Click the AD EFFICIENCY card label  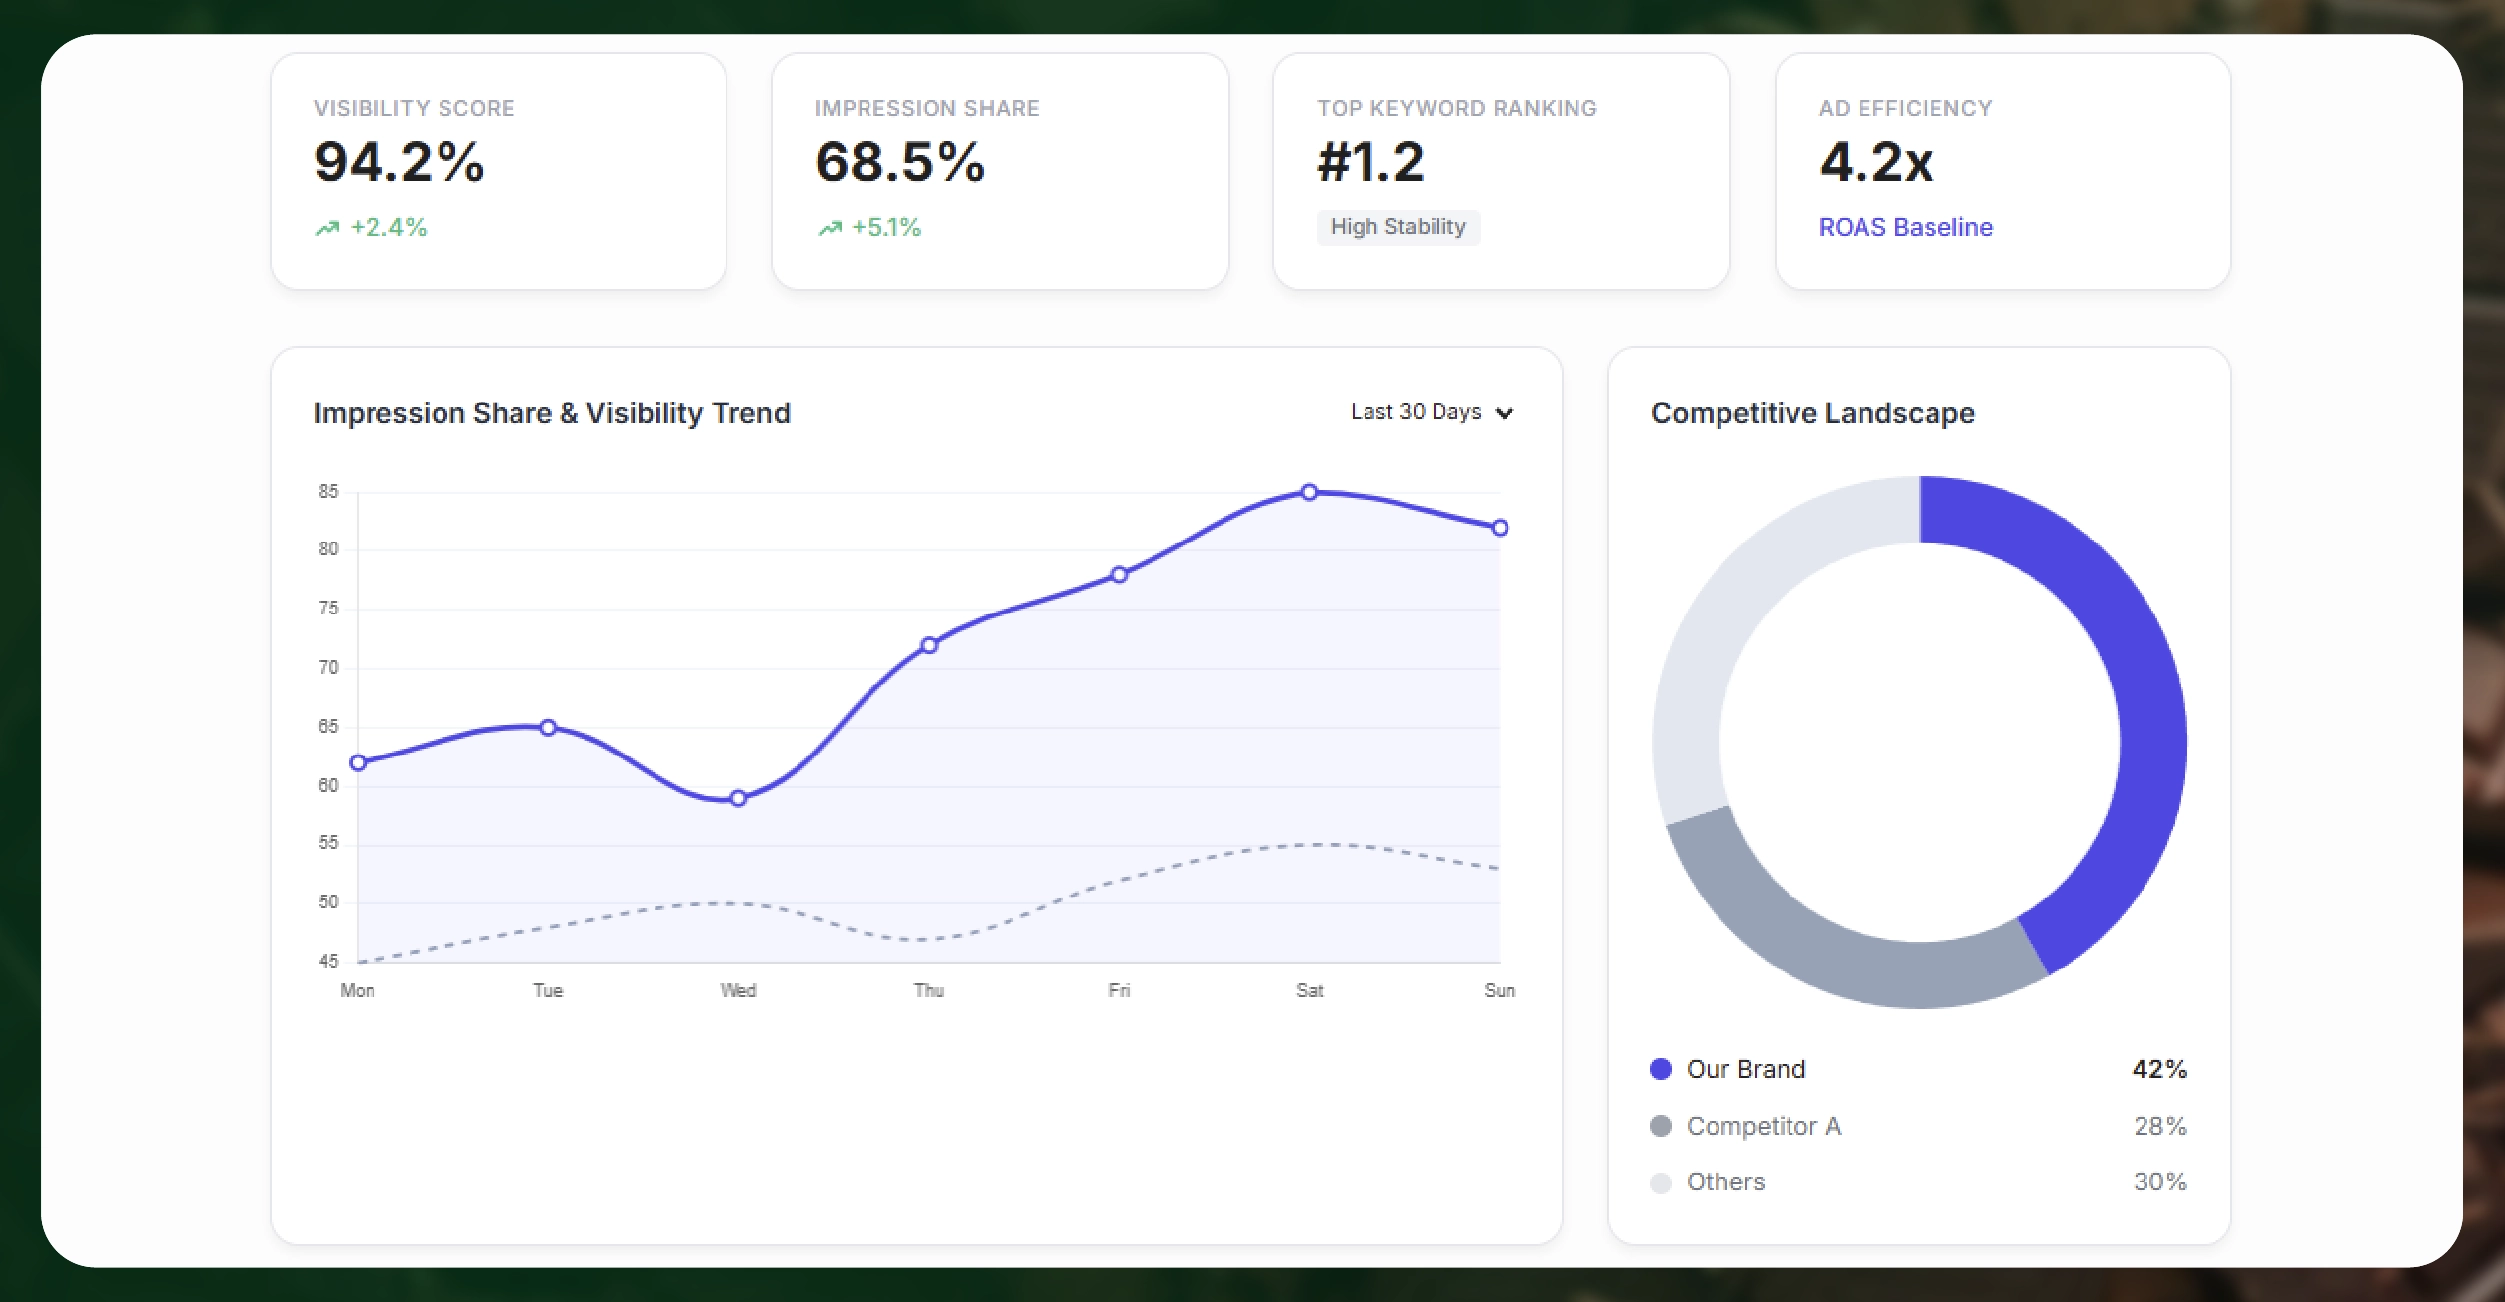point(1905,108)
